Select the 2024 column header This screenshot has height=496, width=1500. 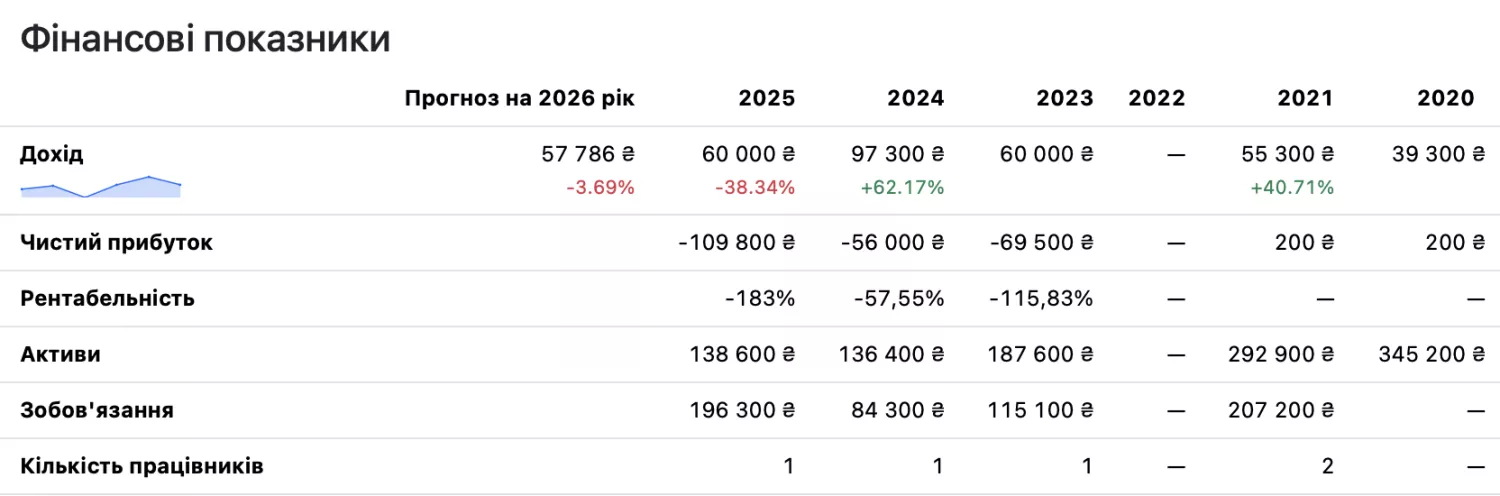point(916,98)
